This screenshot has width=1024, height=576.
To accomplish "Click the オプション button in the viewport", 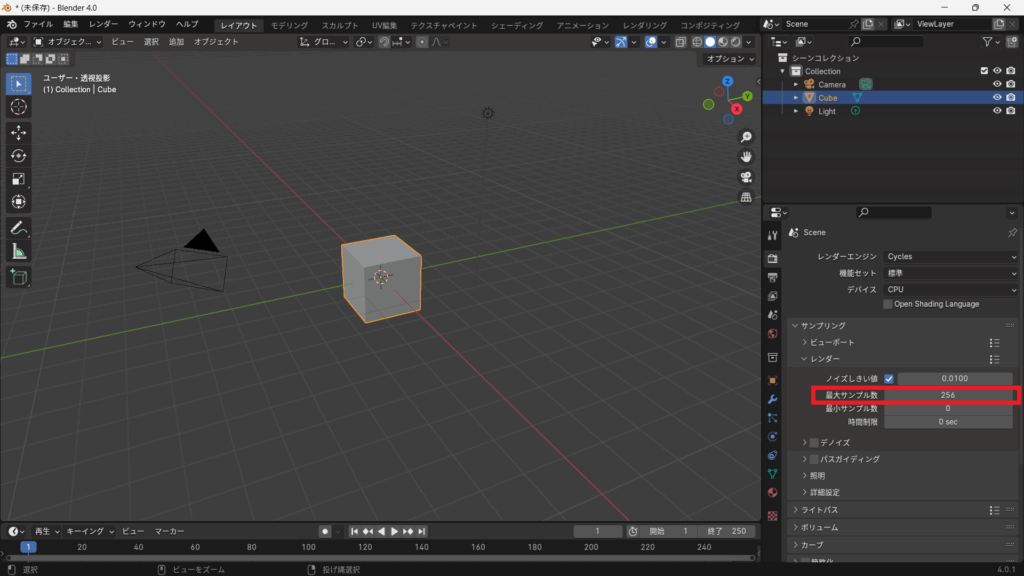I will click(727, 59).
